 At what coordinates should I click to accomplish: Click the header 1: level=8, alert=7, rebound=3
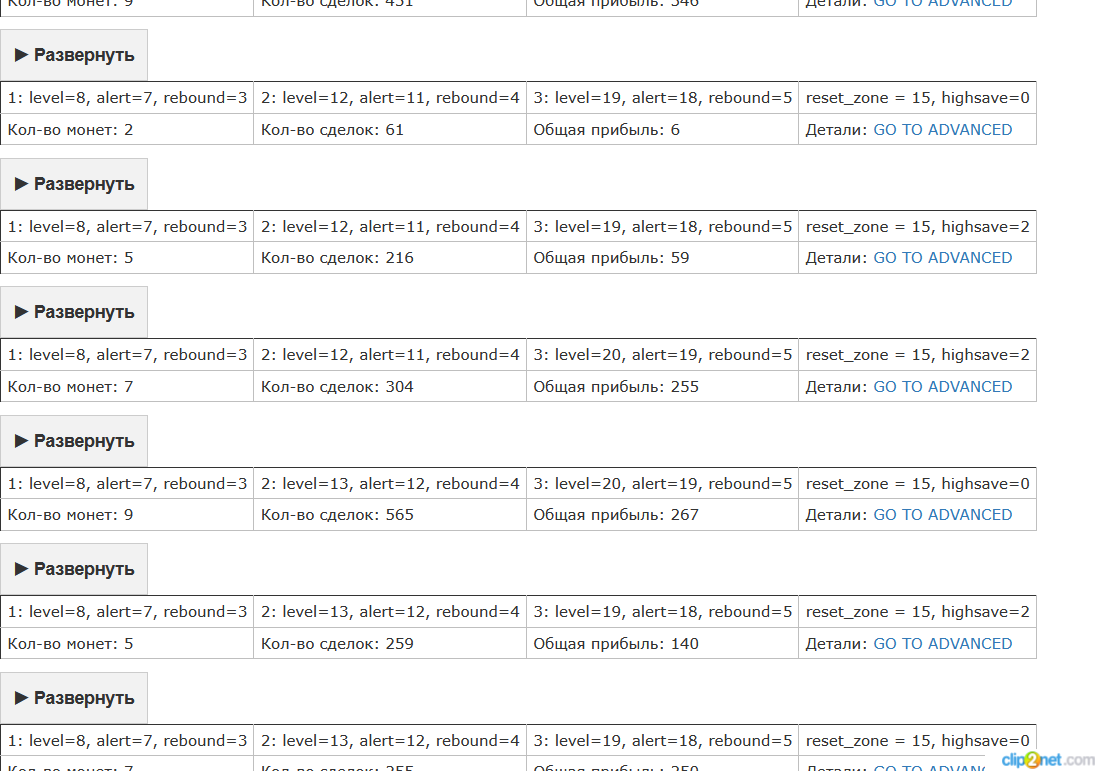pos(127,97)
